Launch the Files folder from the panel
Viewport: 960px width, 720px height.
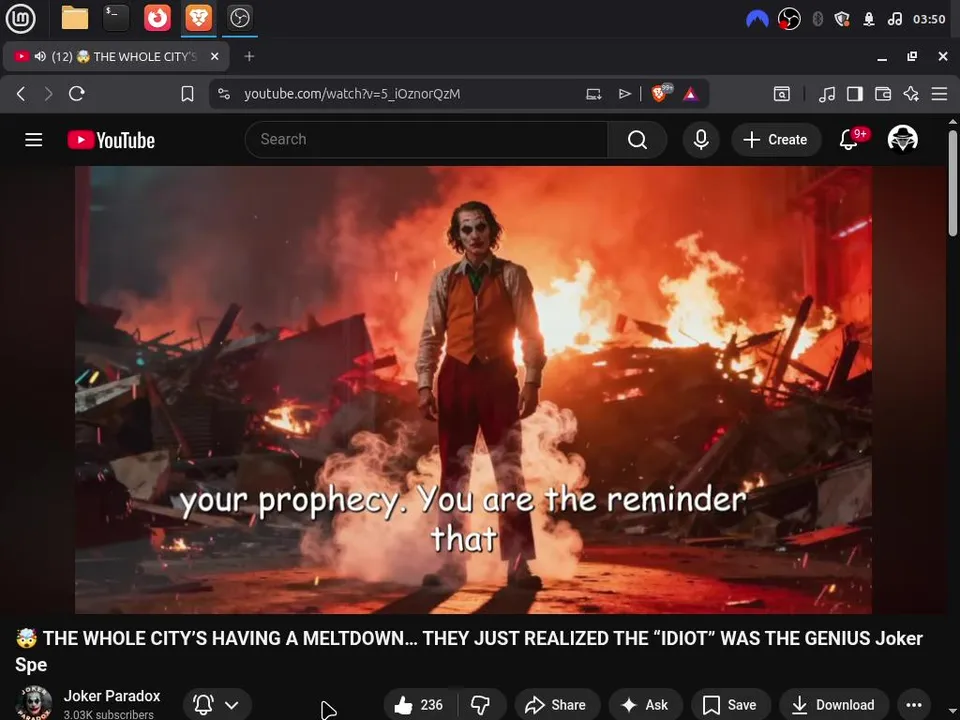click(x=75, y=18)
